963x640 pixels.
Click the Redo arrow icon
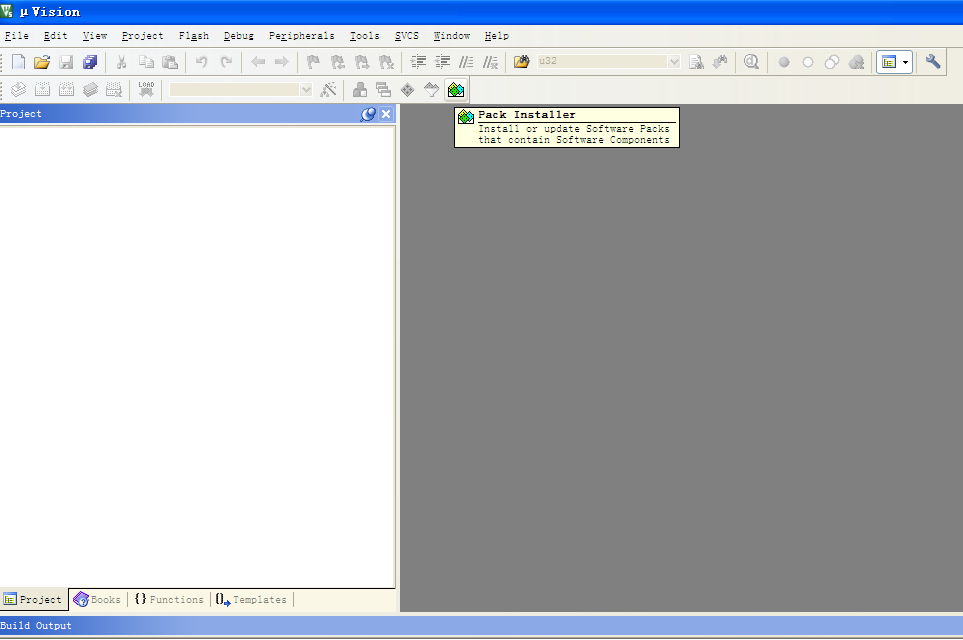click(x=226, y=62)
